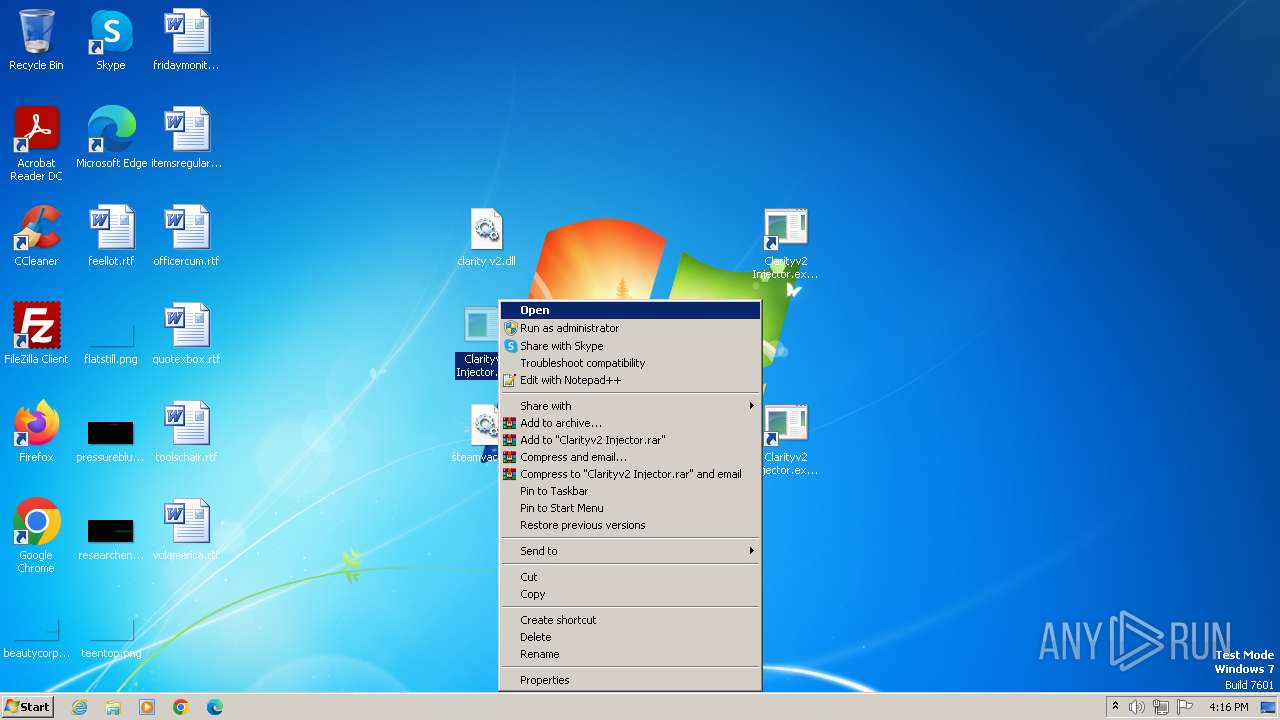The height and width of the screenshot is (720, 1280).
Task: Select Compress and email... option
Action: [x=630, y=457]
